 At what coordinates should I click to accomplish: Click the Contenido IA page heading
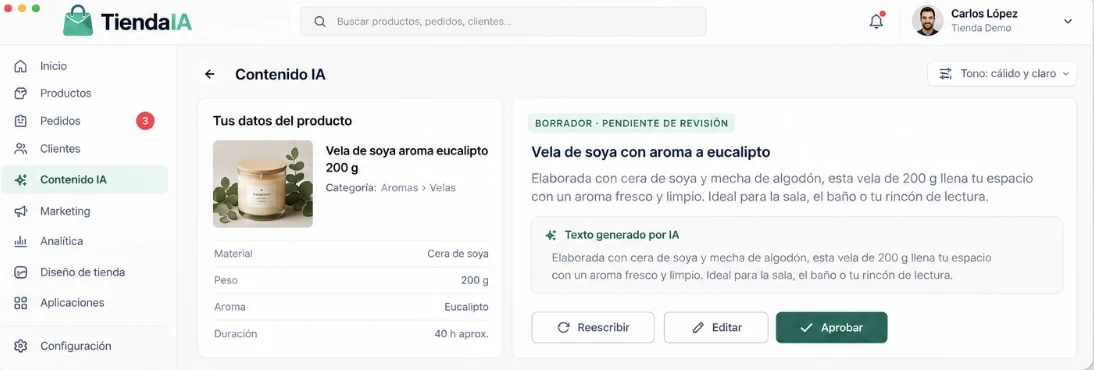(x=280, y=74)
